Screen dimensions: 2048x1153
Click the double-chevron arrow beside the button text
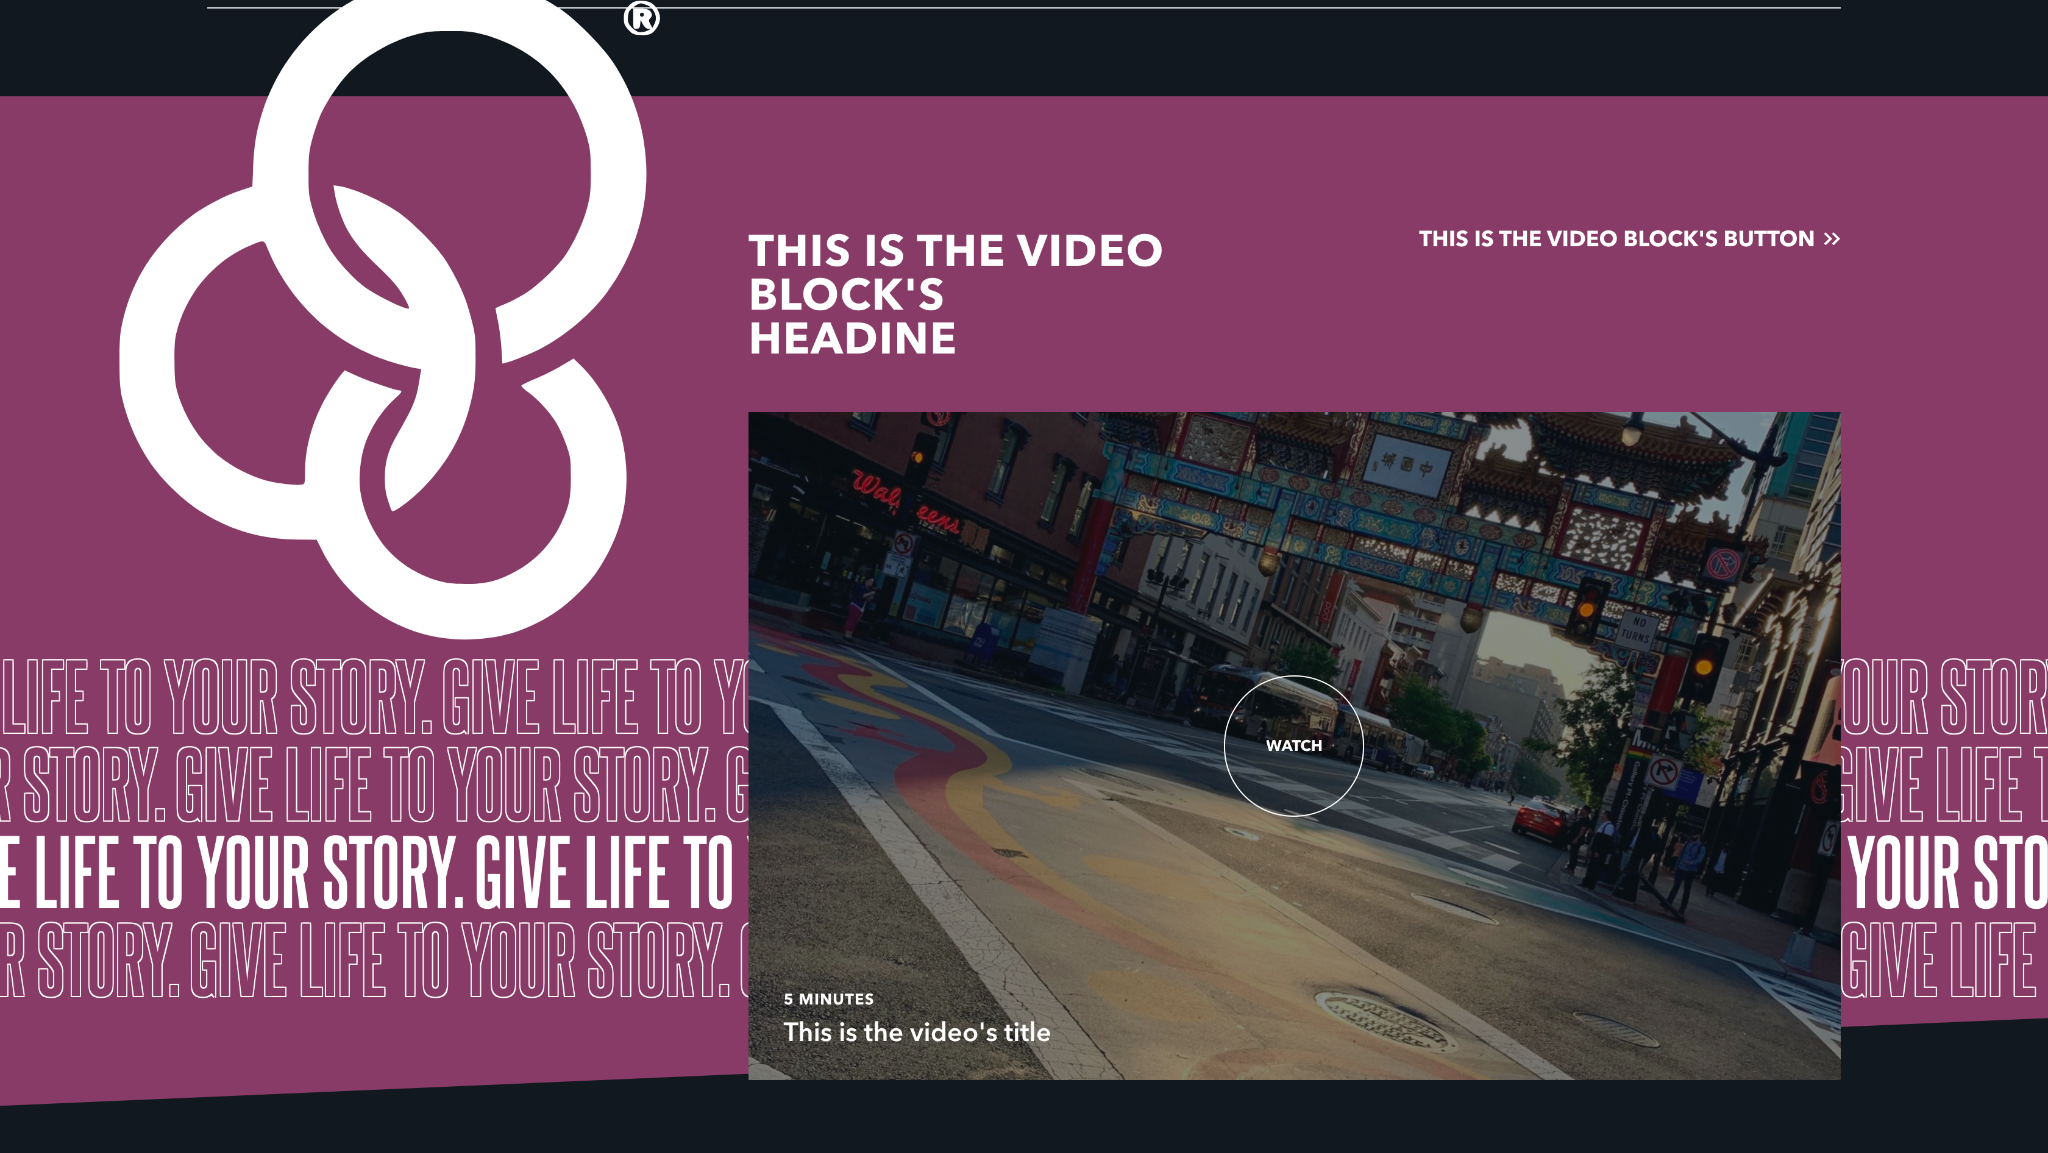click(1831, 239)
